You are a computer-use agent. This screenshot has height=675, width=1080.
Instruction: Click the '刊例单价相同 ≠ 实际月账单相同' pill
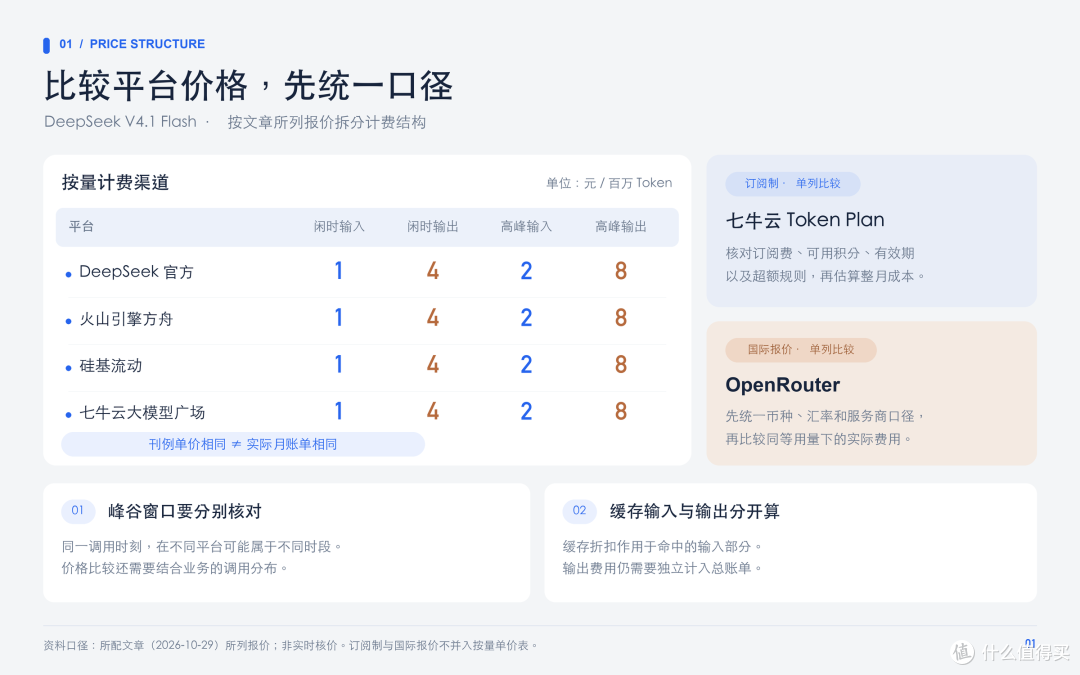[x=243, y=444]
